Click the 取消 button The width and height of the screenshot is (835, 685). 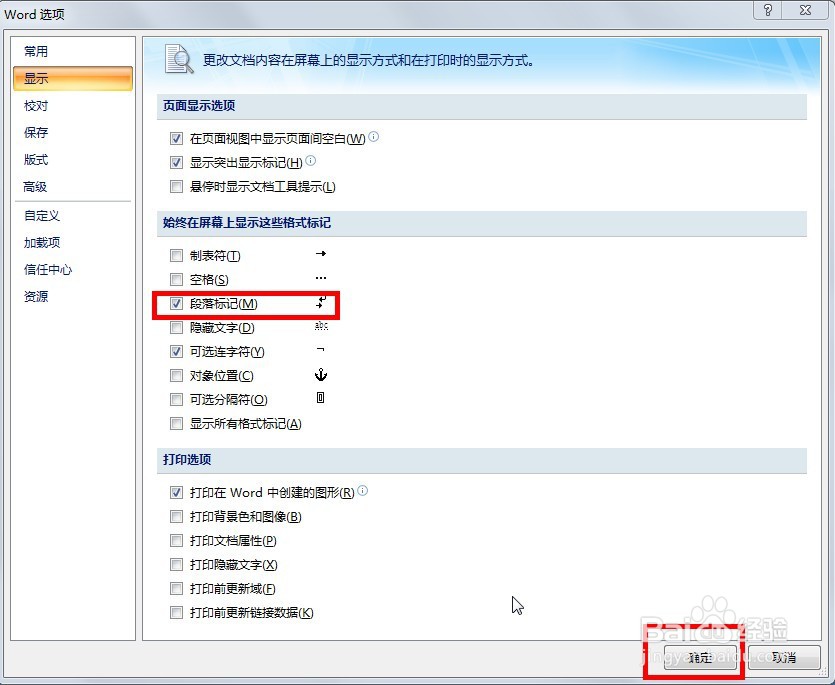coord(783,657)
